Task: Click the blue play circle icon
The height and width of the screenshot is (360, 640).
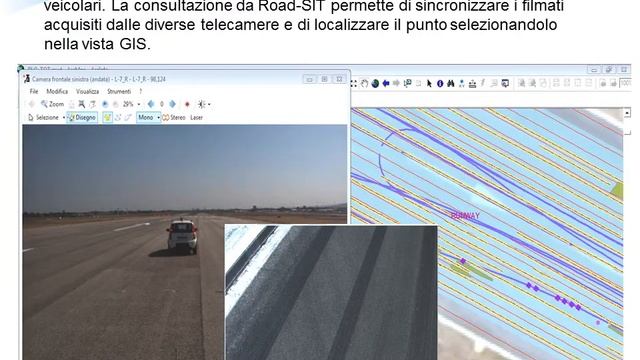Action: (105, 104)
